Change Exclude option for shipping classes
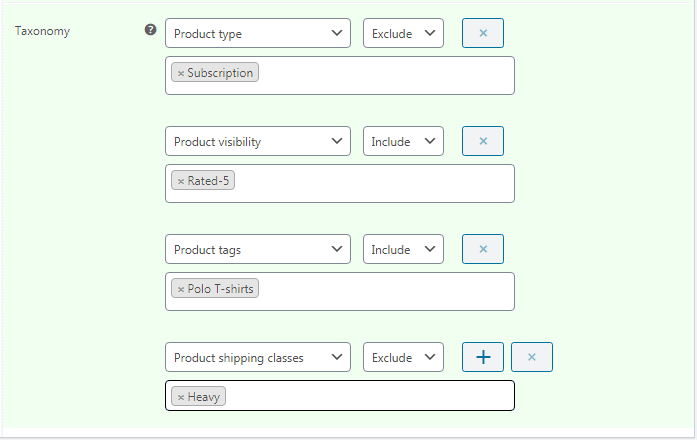The height and width of the screenshot is (440, 697). click(403, 357)
